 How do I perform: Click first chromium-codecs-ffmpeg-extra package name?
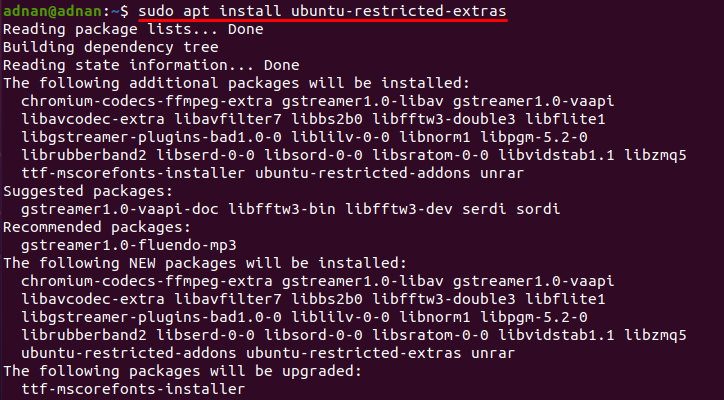point(147,101)
